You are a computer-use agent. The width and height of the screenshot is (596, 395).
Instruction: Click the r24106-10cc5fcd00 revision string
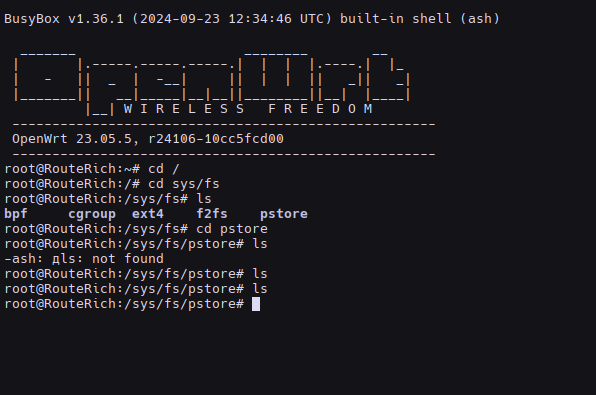click(216, 139)
